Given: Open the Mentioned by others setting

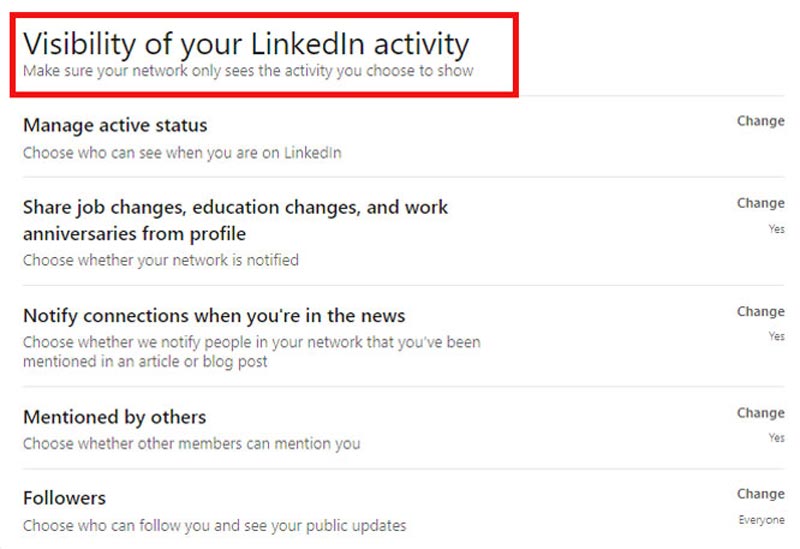Looking at the screenshot, I should [x=114, y=416].
